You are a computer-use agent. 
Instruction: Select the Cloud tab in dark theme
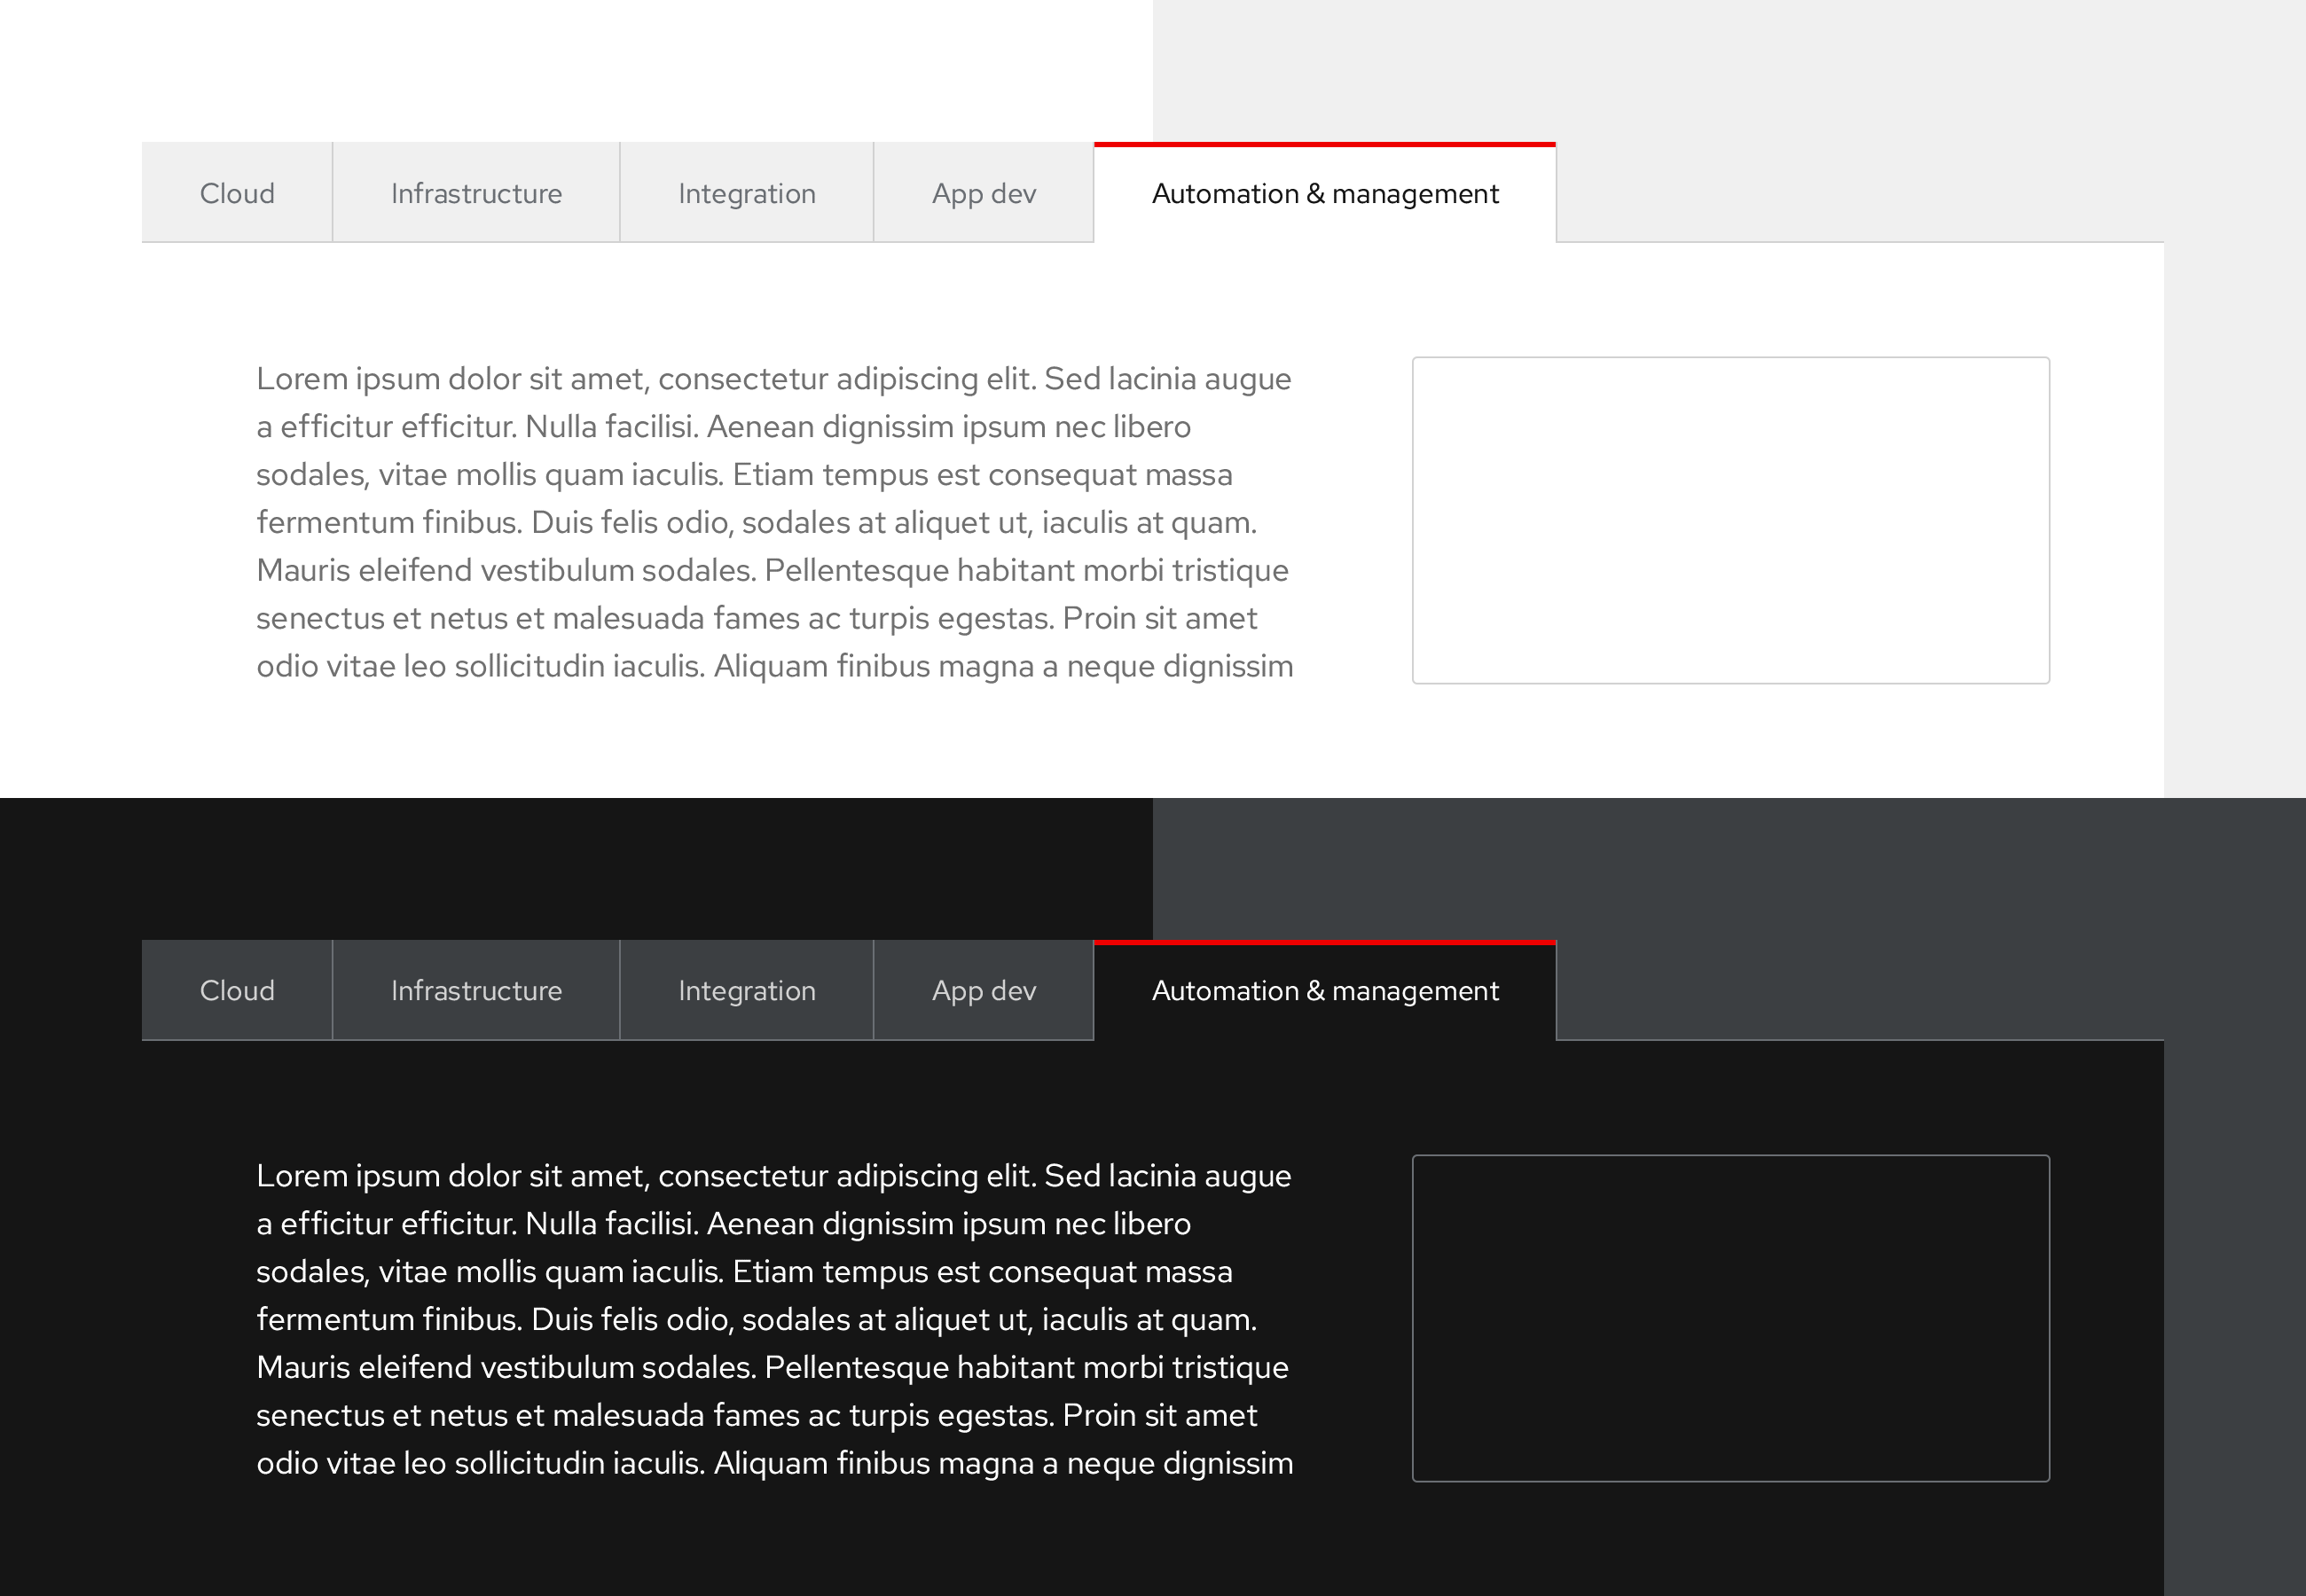(237, 990)
